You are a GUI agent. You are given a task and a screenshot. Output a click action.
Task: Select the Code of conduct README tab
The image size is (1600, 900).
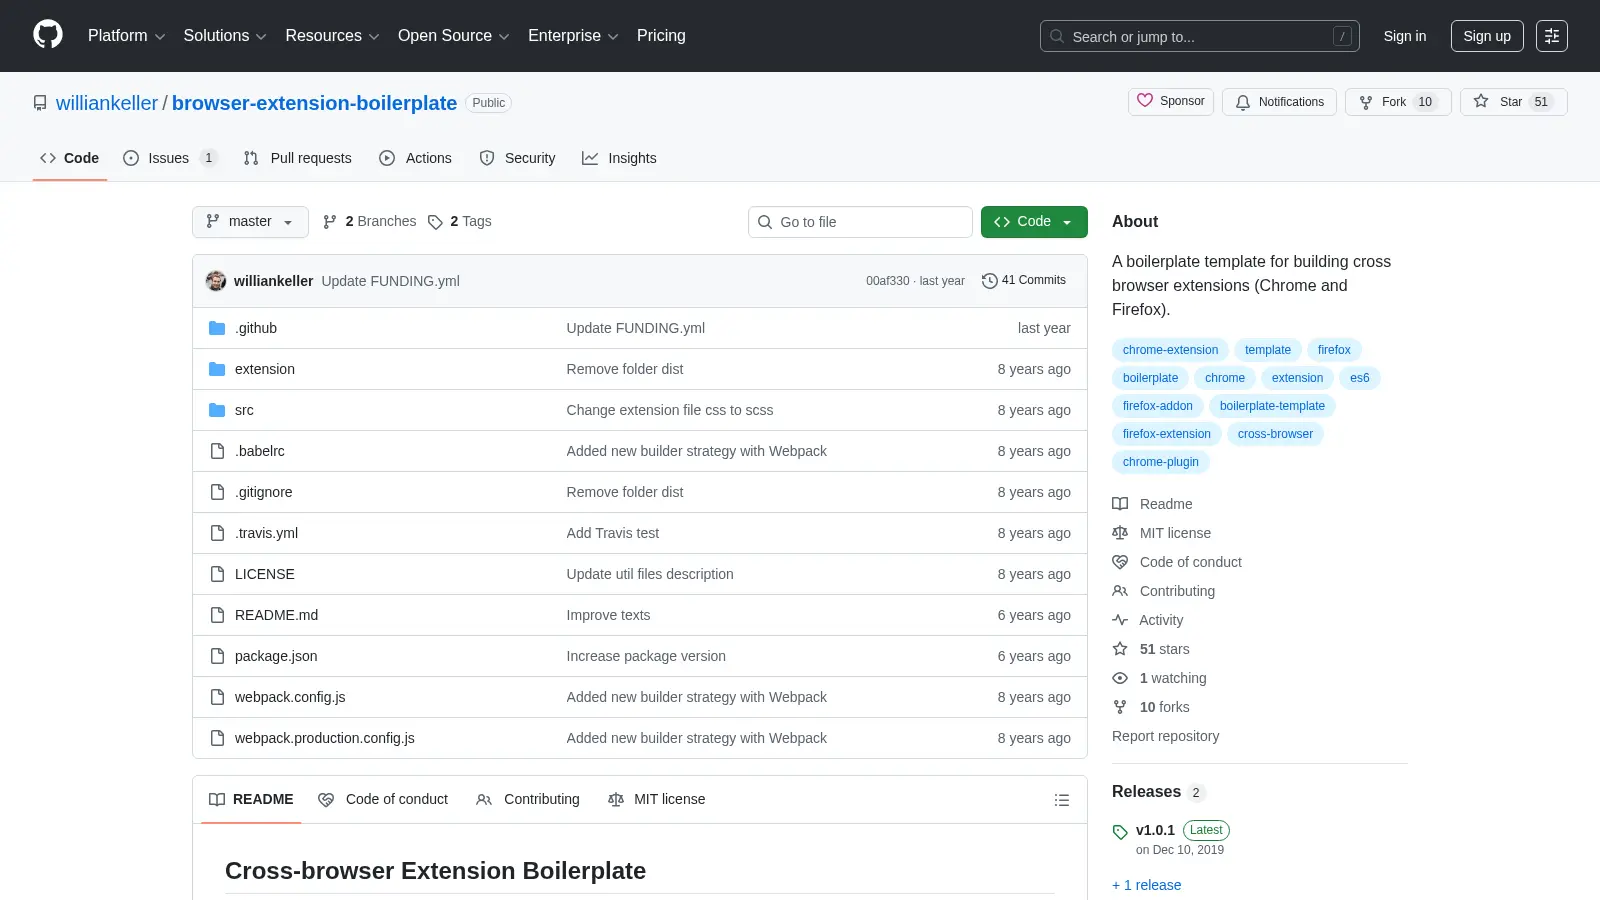(x=383, y=799)
